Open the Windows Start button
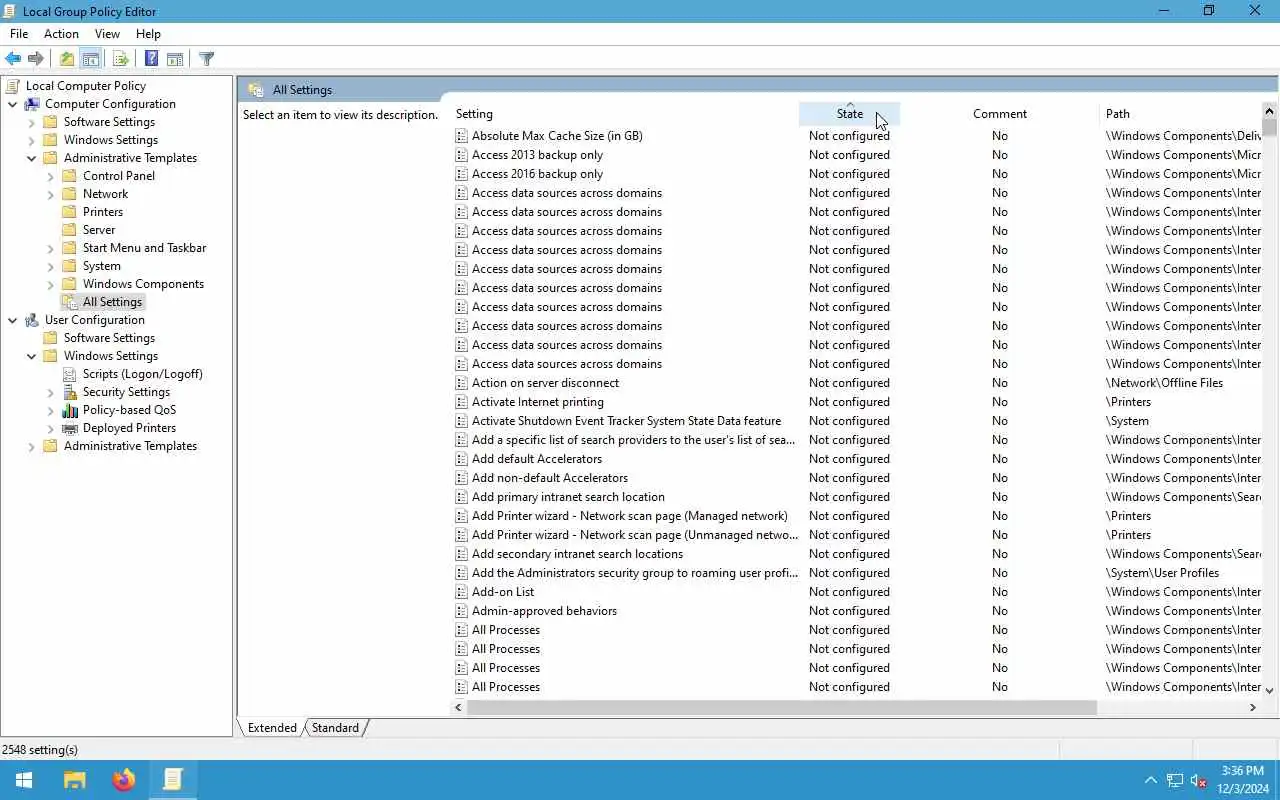 click(x=24, y=780)
